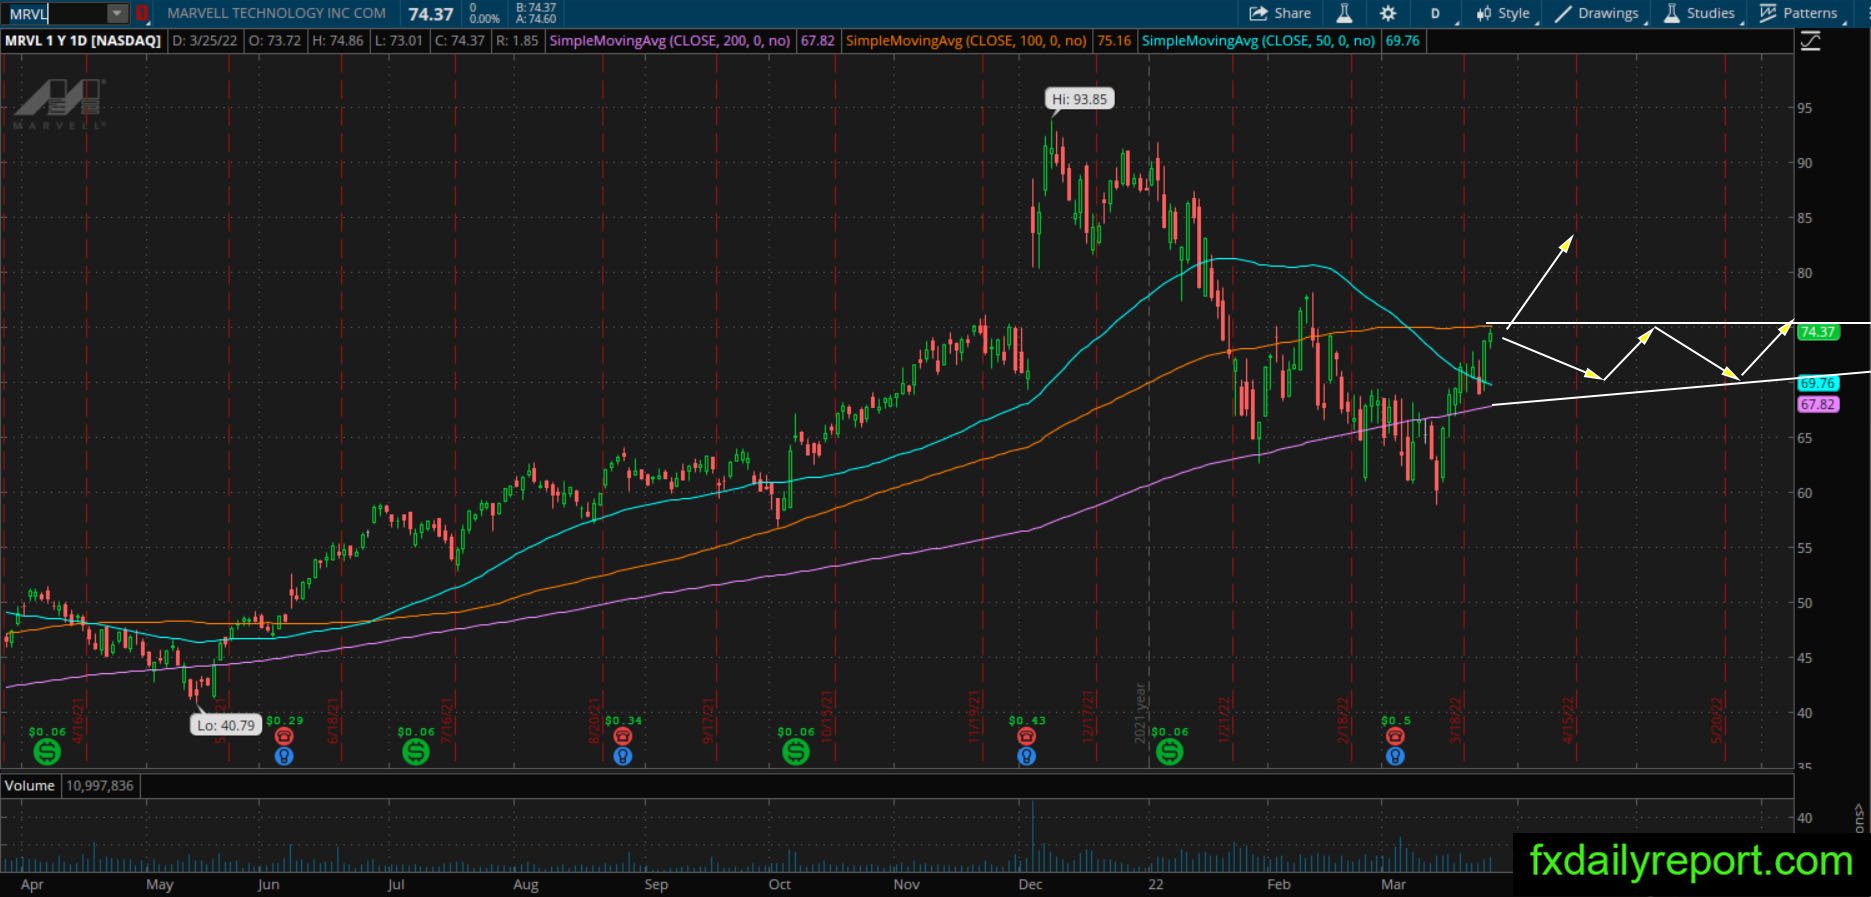Click the Aug label on the time axis

(526, 884)
